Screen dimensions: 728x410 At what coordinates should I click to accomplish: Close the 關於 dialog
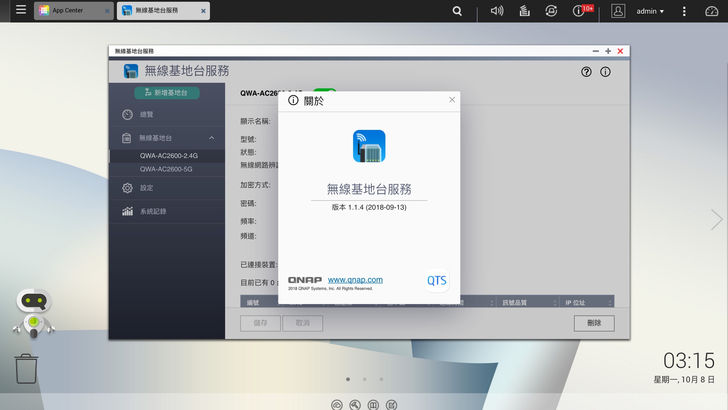click(452, 100)
